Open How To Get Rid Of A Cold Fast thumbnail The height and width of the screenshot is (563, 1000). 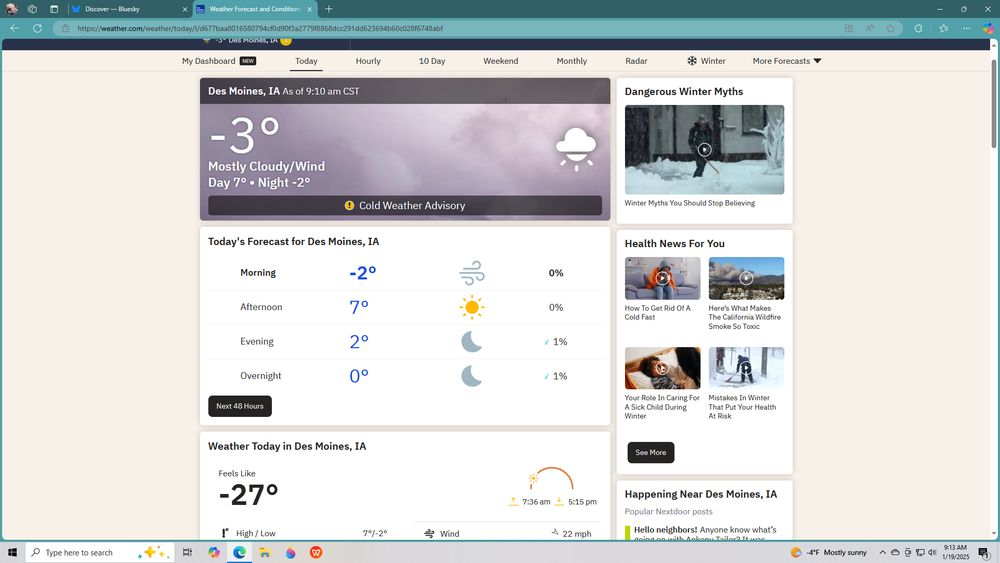click(x=663, y=278)
